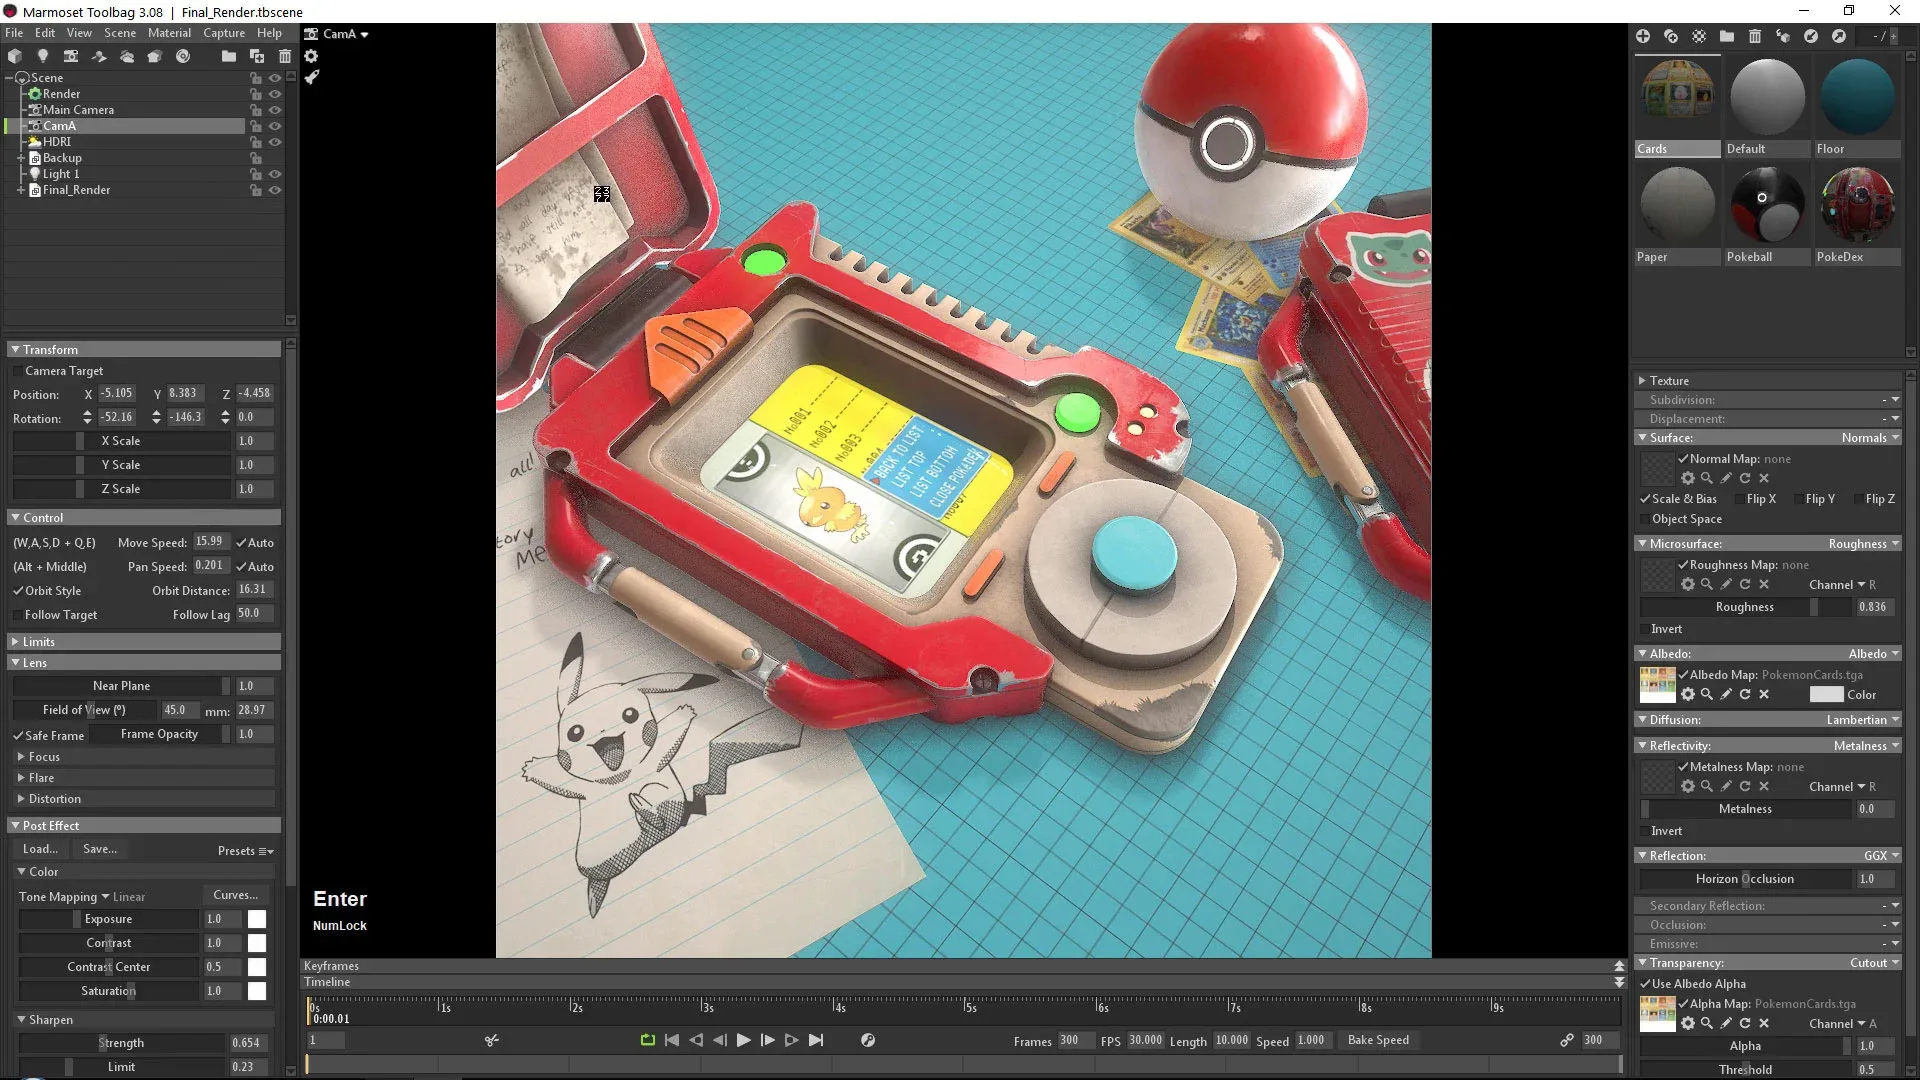This screenshot has height=1080, width=1920.
Task: Enable the Follow Target checkbox
Action: tap(18, 615)
